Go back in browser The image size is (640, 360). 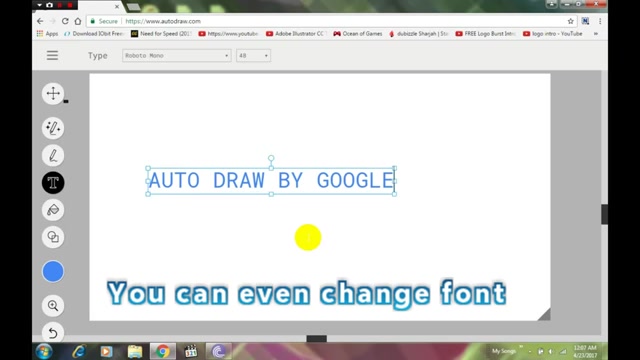tap(40, 21)
